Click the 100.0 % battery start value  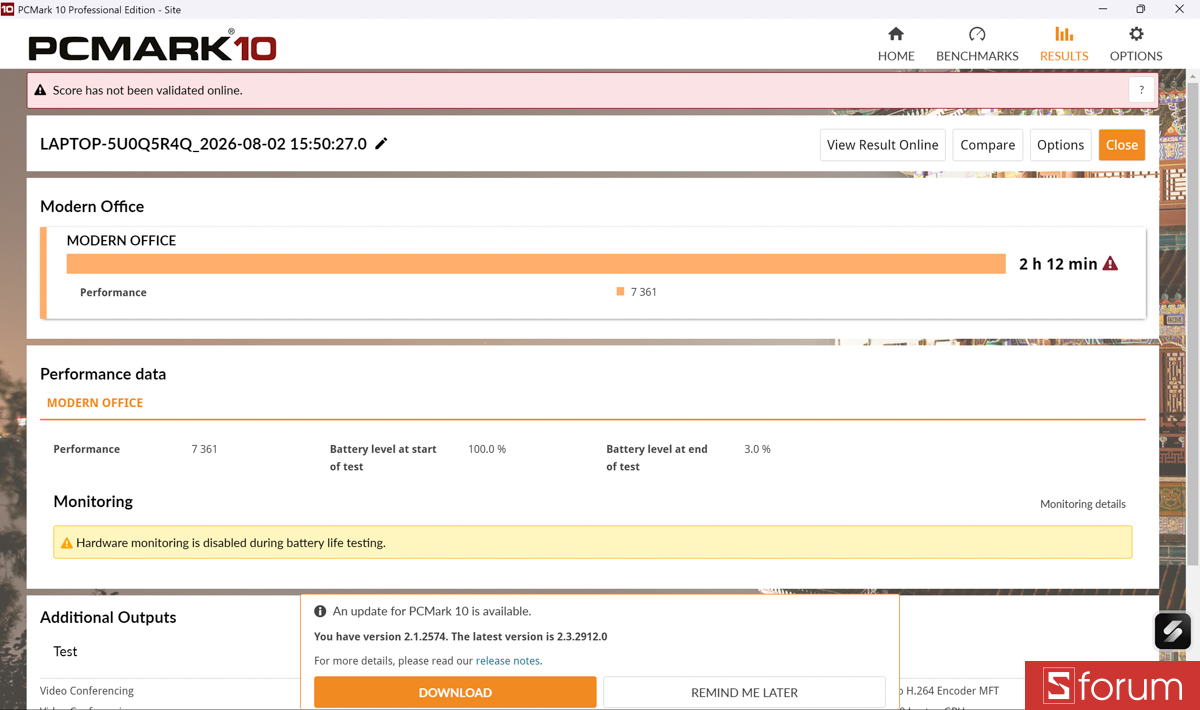pyautogui.click(x=487, y=449)
